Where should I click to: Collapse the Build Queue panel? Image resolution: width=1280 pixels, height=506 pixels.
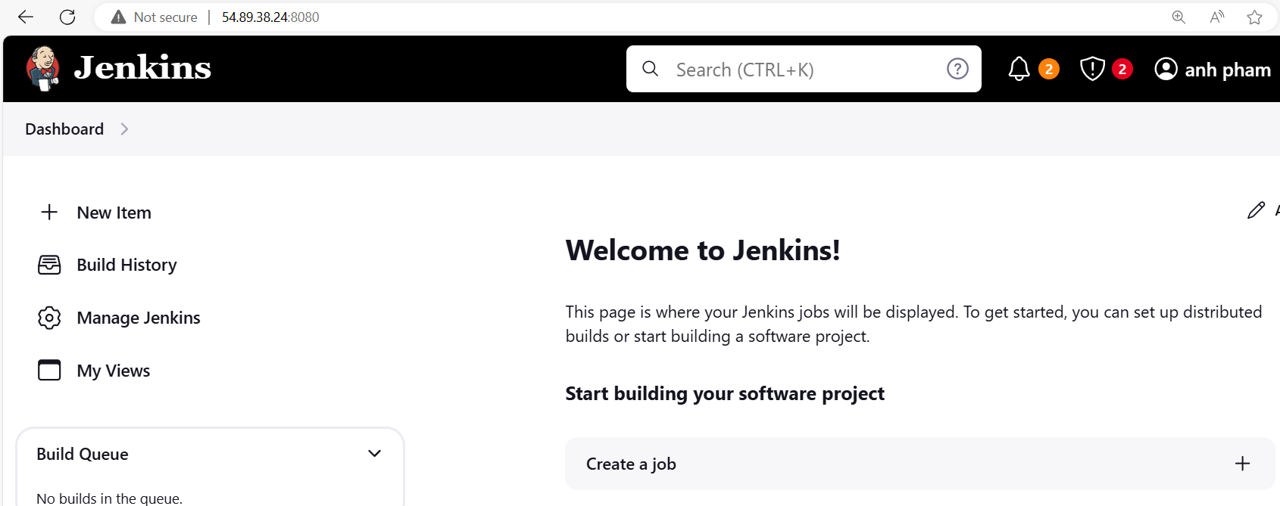click(374, 454)
